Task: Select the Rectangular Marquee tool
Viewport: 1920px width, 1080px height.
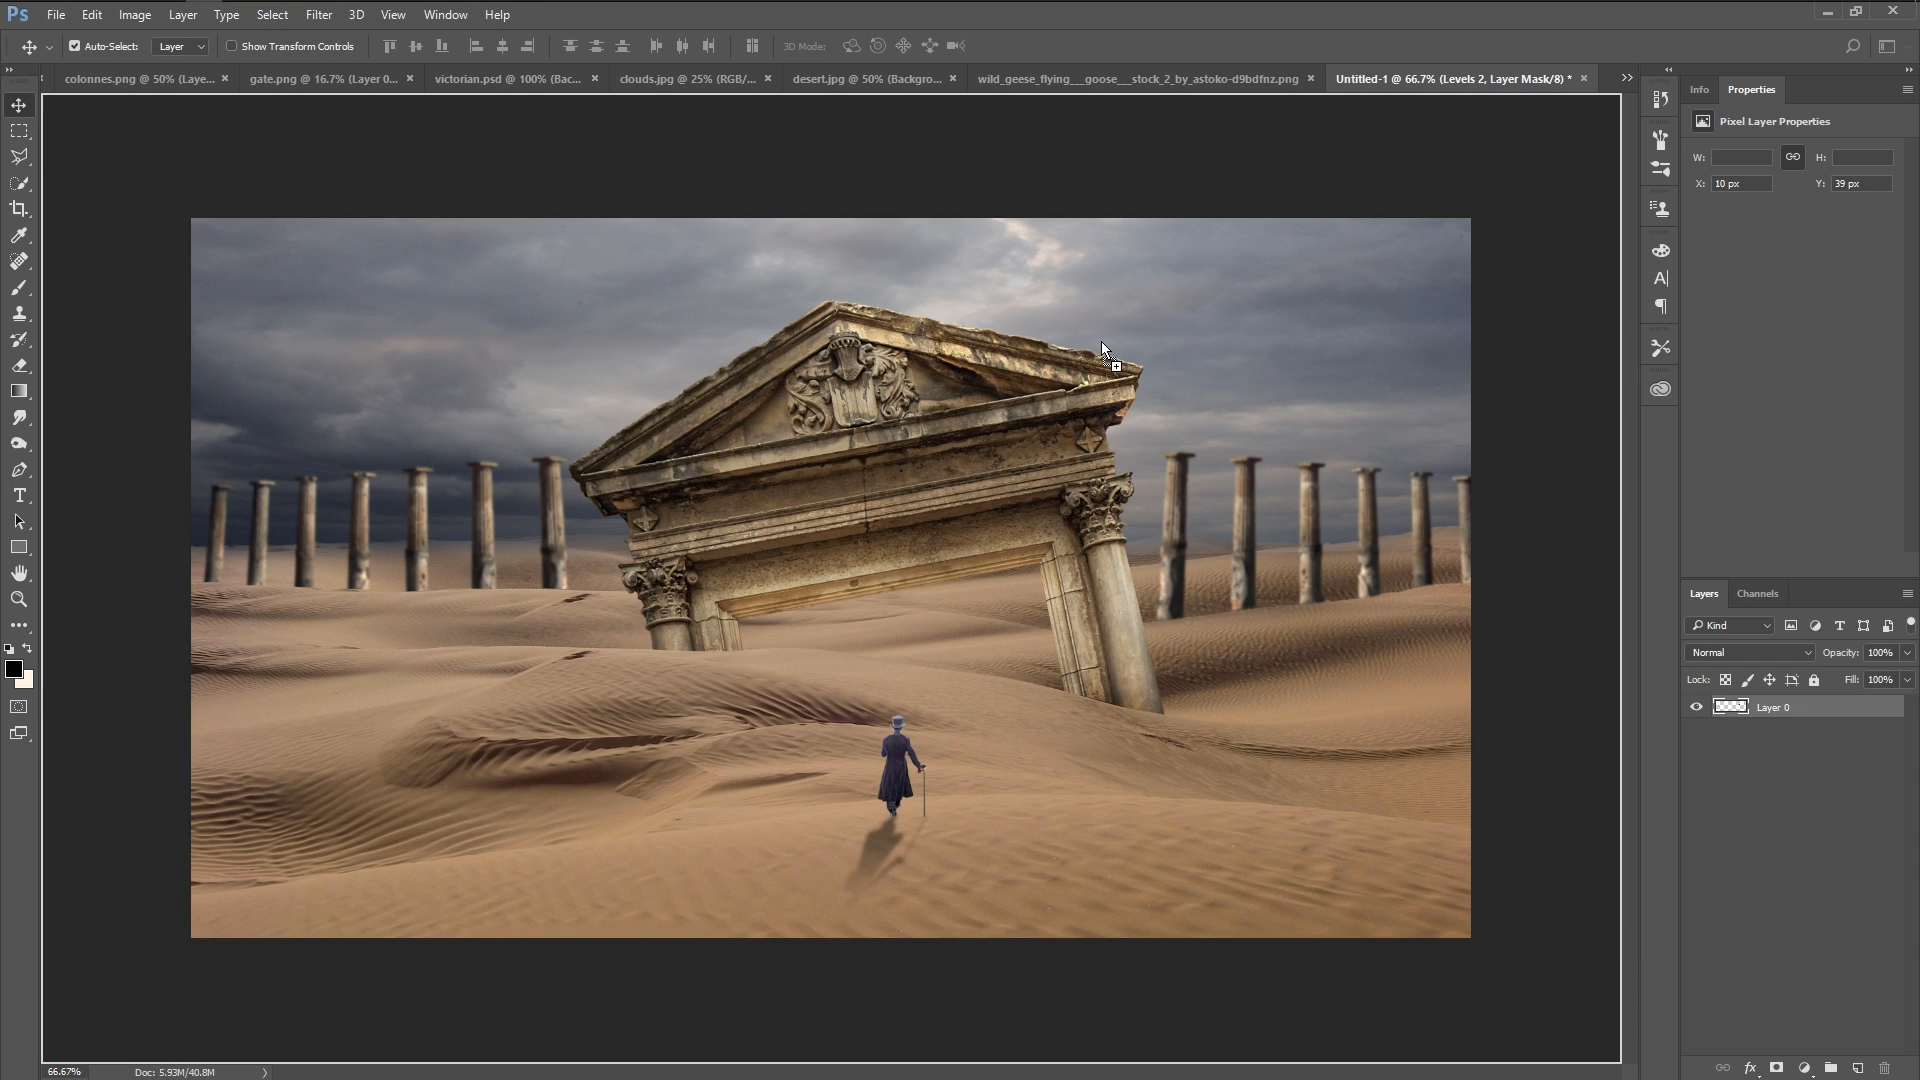Action: coord(19,131)
